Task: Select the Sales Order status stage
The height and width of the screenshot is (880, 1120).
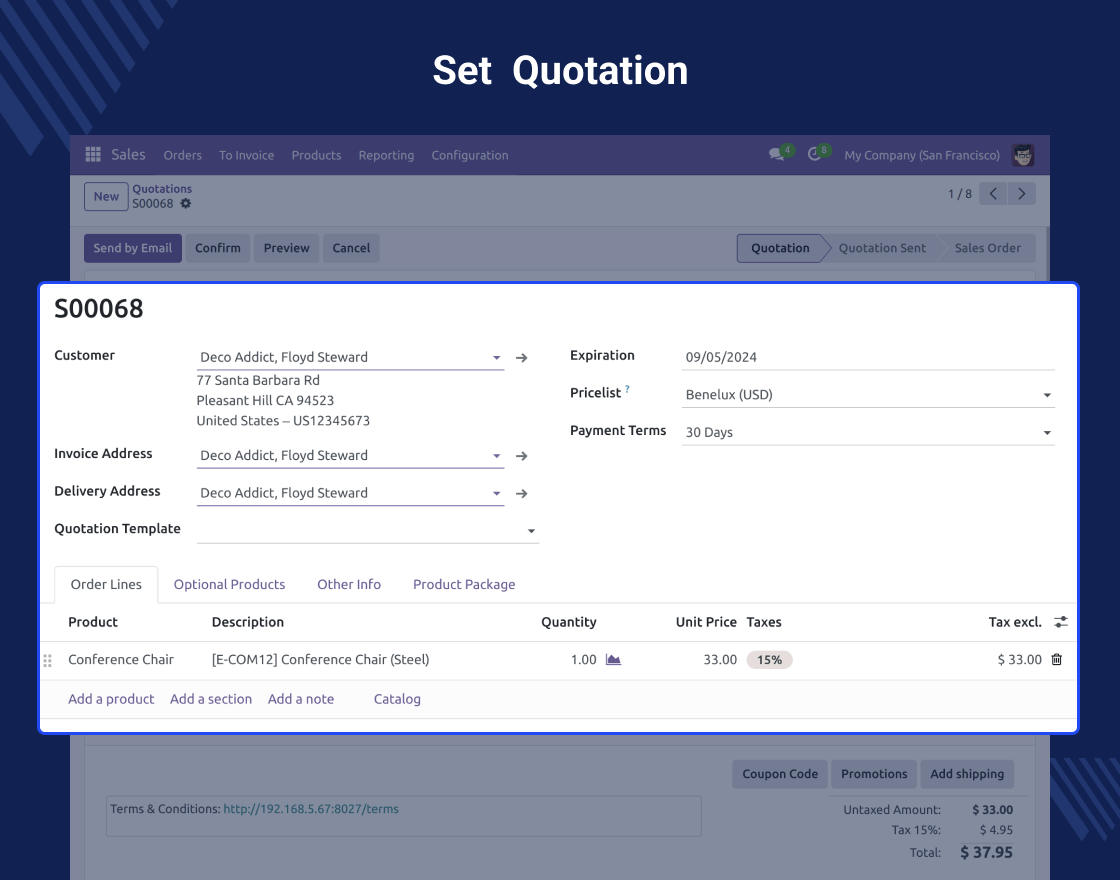Action: [988, 248]
